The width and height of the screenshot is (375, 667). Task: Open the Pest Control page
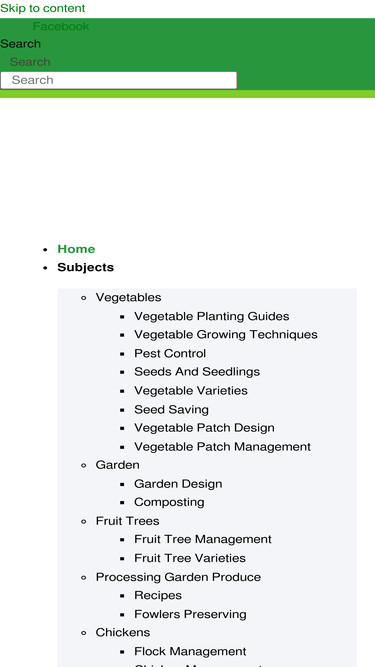tap(170, 353)
